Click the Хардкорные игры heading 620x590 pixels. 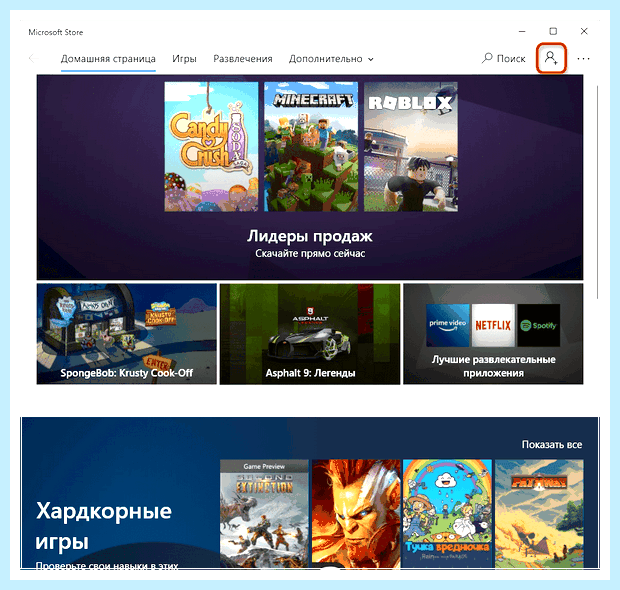(104, 526)
